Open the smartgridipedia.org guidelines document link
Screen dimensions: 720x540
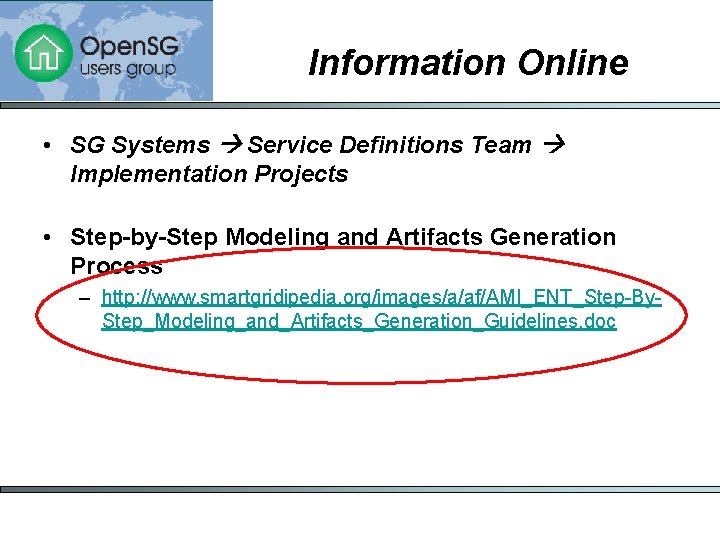tap(381, 309)
